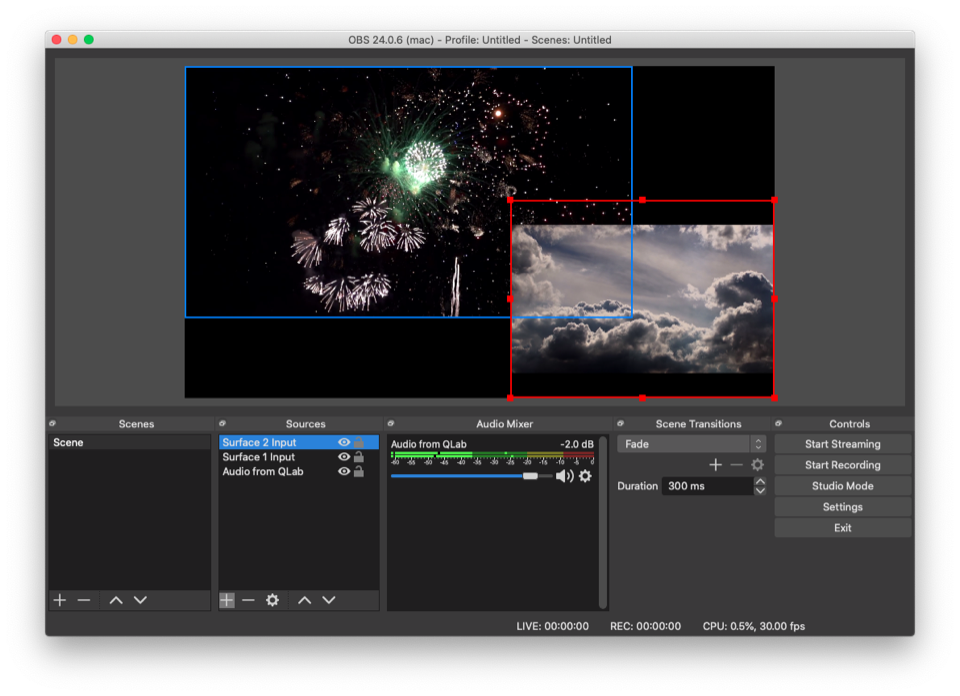Select the Surface 1 Input source
960x696 pixels.
[259, 457]
